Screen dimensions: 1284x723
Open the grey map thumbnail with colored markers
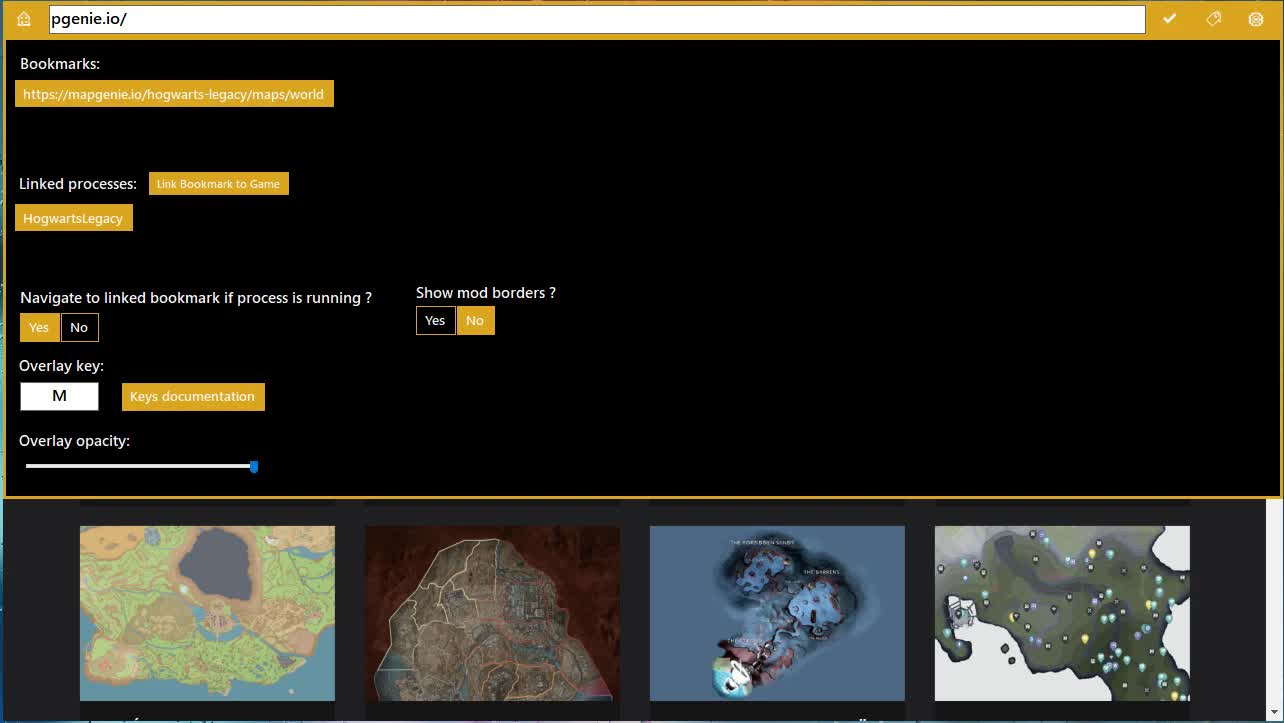(x=1062, y=613)
